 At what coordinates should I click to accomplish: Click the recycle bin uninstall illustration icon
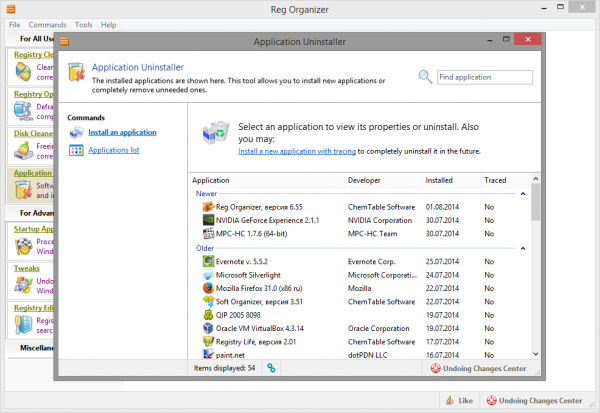click(215, 132)
